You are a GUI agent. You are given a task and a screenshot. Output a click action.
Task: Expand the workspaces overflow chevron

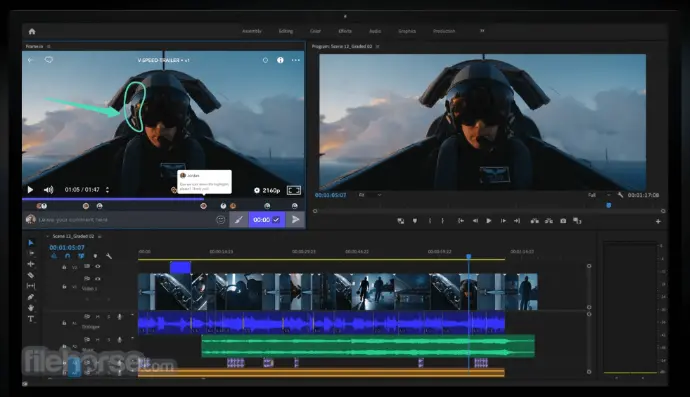(482, 31)
